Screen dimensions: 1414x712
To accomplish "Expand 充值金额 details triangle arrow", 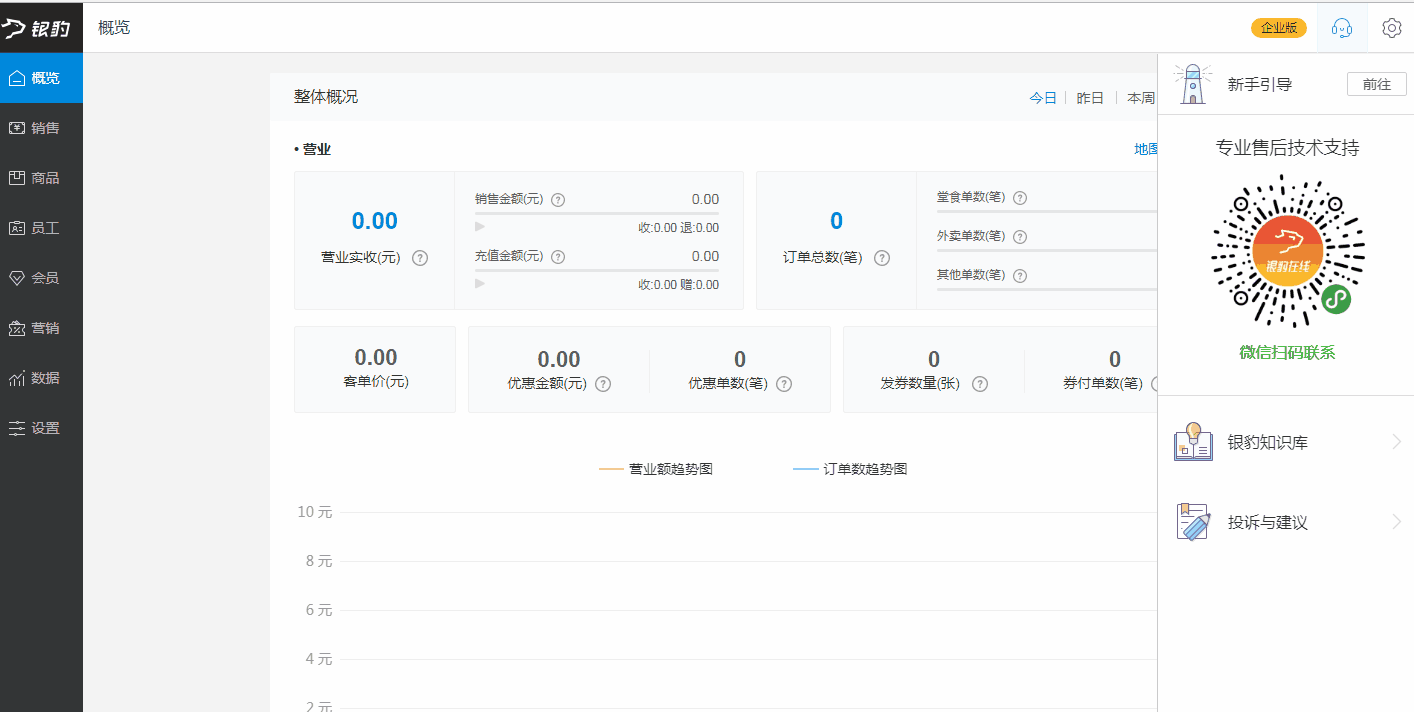I will pos(480,284).
